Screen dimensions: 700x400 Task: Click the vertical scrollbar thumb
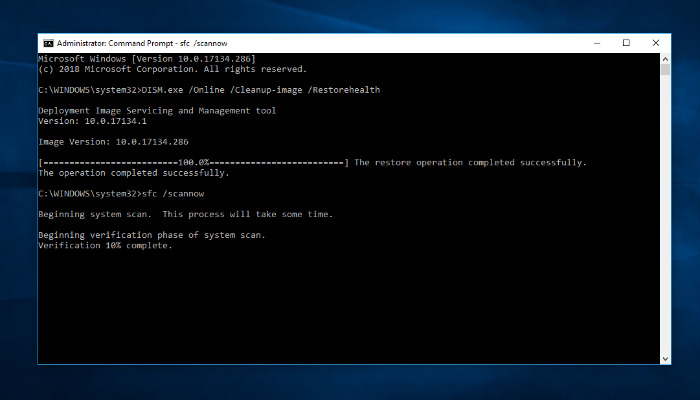point(666,69)
